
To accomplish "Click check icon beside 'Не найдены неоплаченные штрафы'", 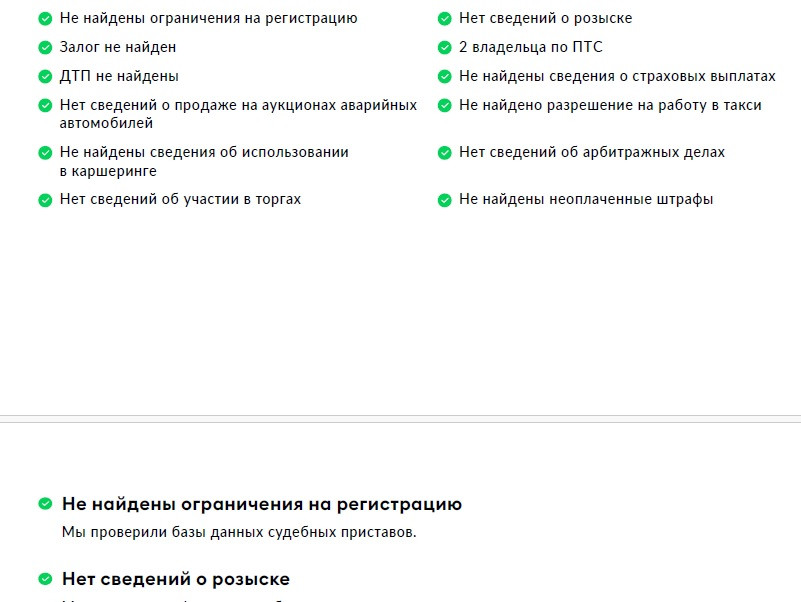I will [x=445, y=200].
